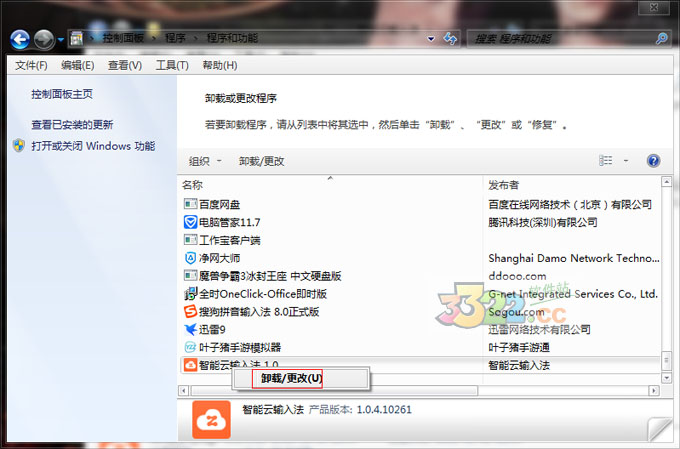
Task: Open the 帮助(H) menu
Action: [x=220, y=66]
